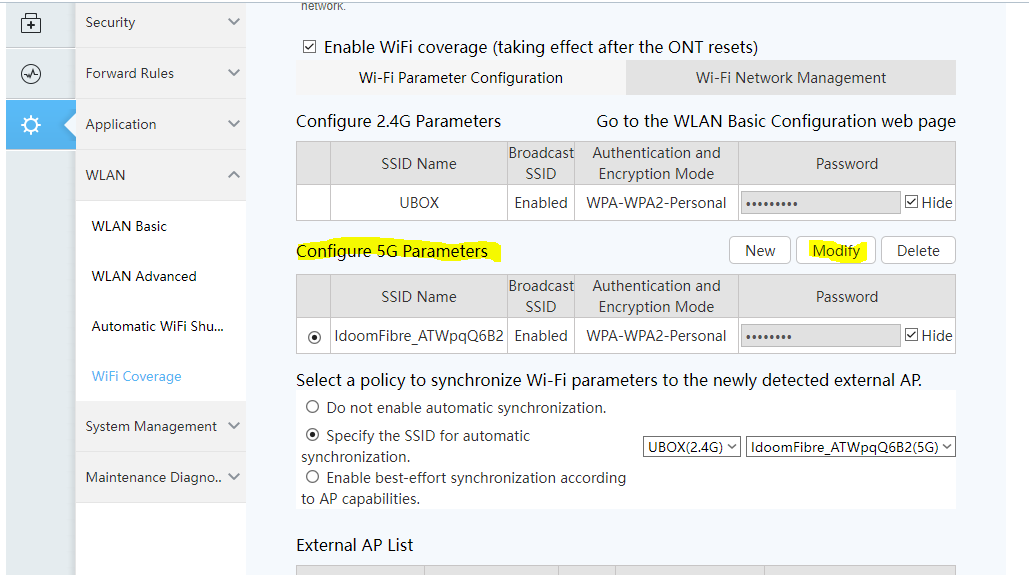Toggle Hide checkbox for 5G password
Image resolution: width=1029 pixels, height=575 pixels.
pyautogui.click(x=911, y=335)
